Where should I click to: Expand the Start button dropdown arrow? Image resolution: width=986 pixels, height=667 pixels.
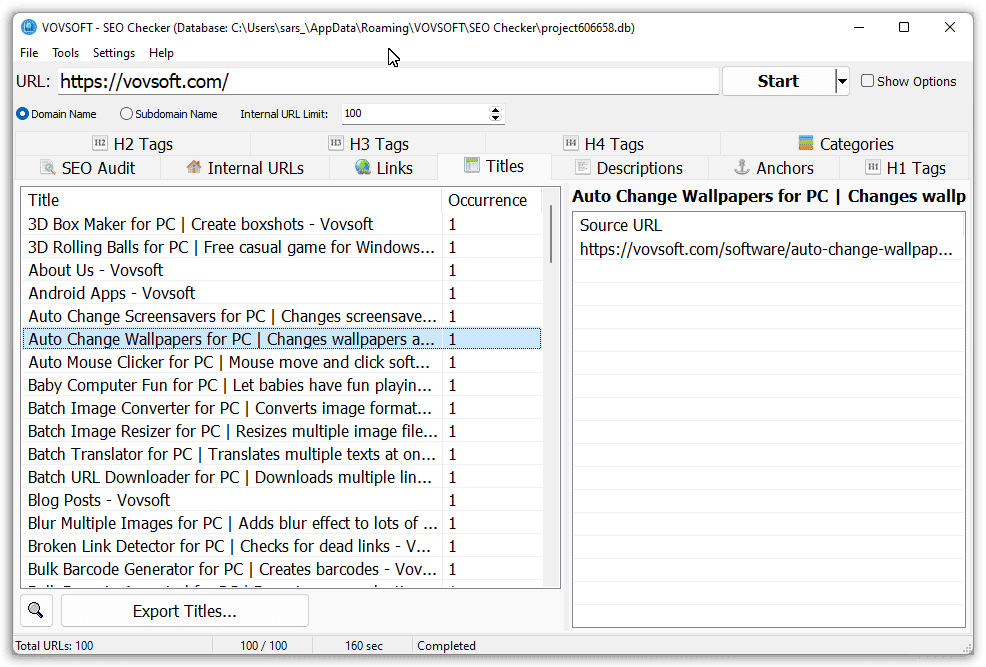tap(842, 81)
